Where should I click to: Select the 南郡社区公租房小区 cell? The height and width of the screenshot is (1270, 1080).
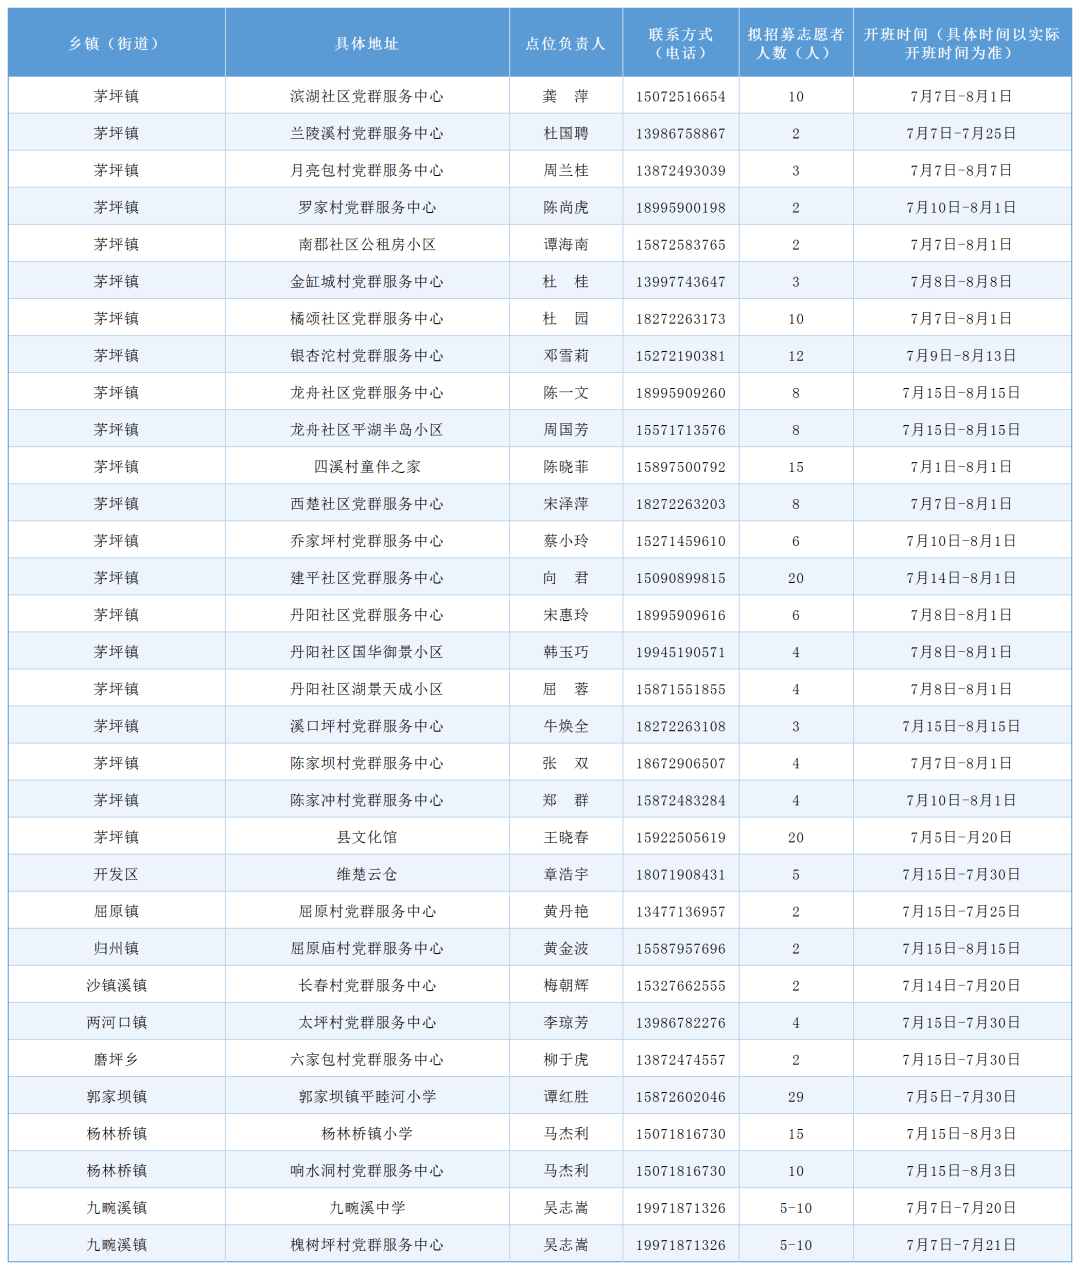tap(366, 245)
